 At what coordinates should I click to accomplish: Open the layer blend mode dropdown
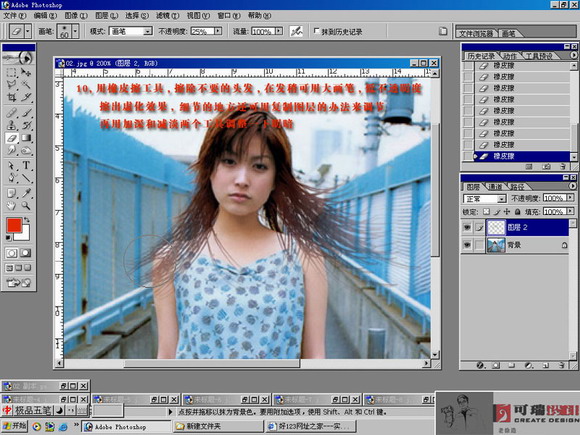485,199
